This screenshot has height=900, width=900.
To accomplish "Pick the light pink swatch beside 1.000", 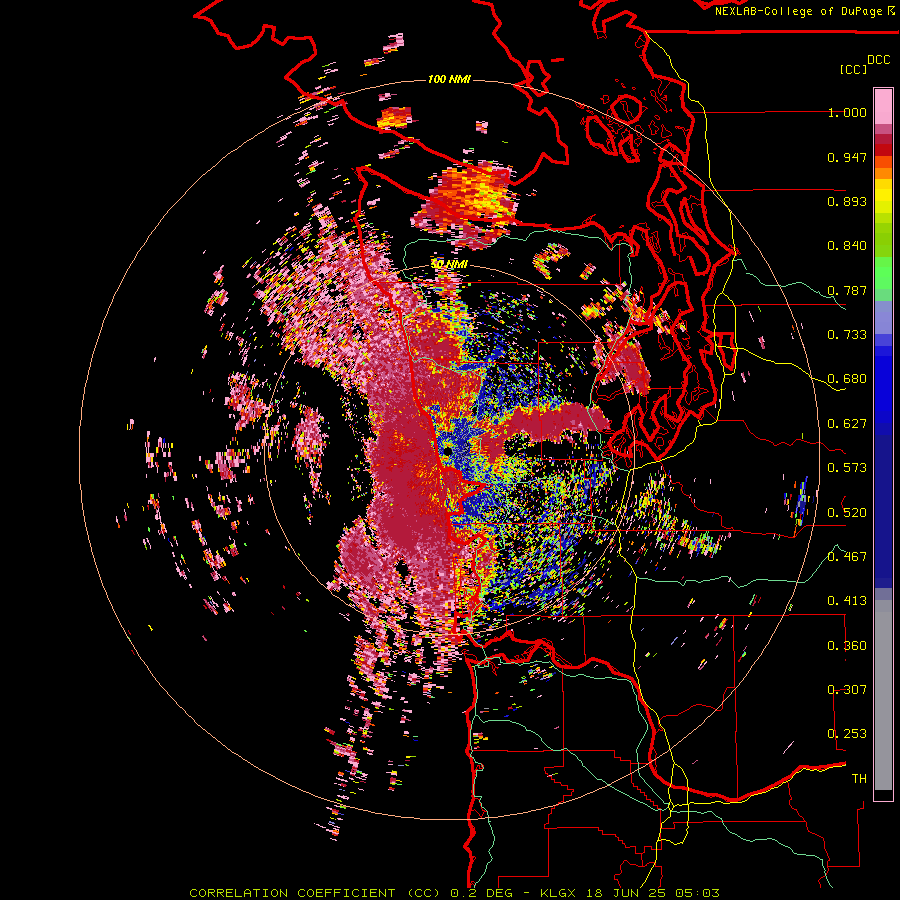I will (883, 106).
